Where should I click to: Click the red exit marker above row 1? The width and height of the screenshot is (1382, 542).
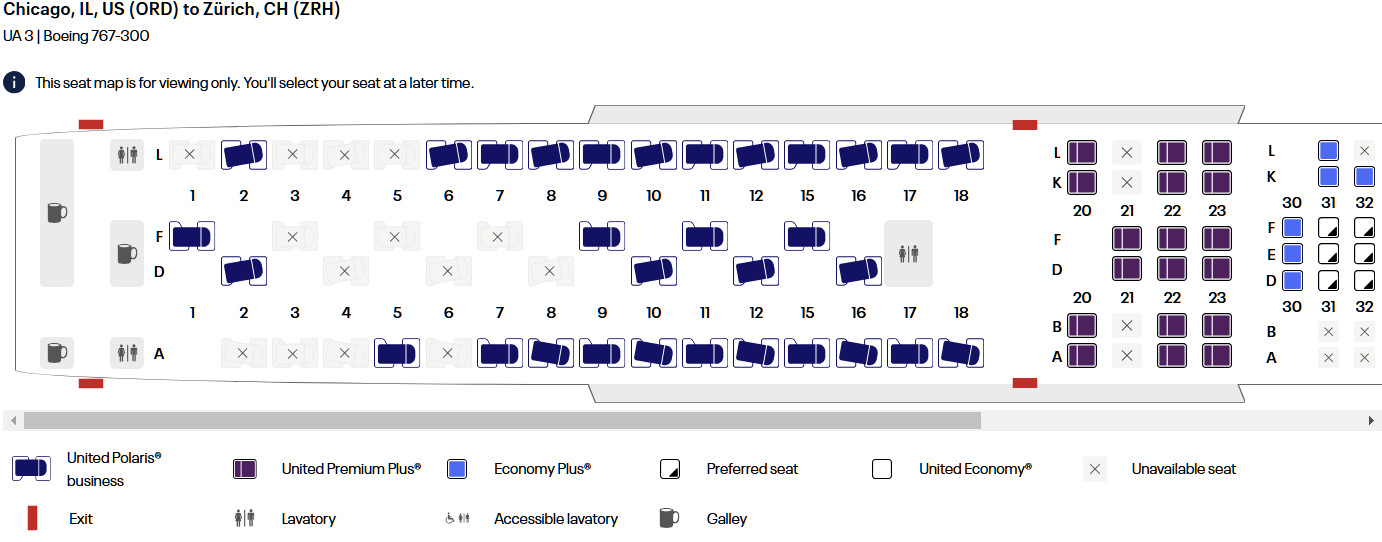[x=91, y=125]
